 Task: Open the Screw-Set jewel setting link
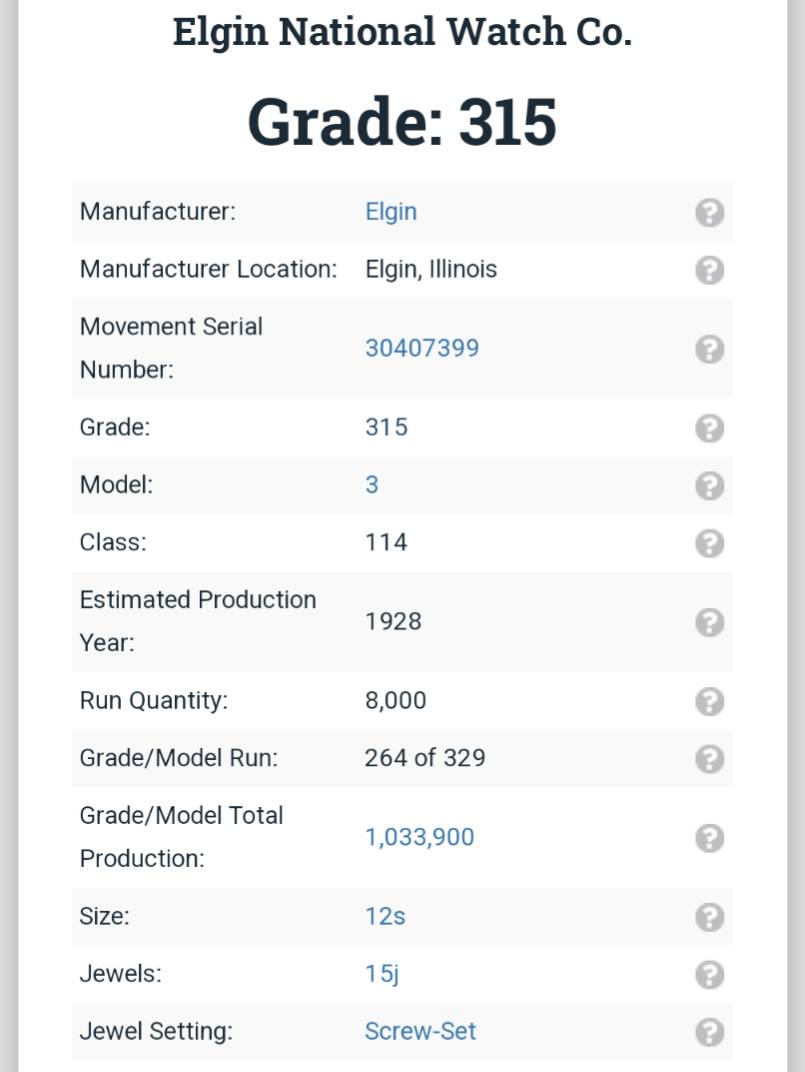click(x=420, y=1031)
